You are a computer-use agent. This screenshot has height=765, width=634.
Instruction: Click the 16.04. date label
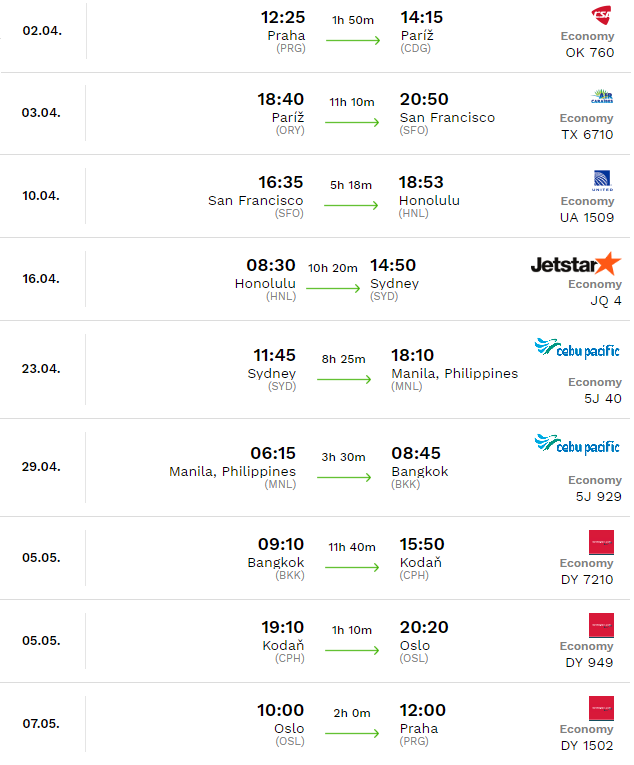coord(41,279)
